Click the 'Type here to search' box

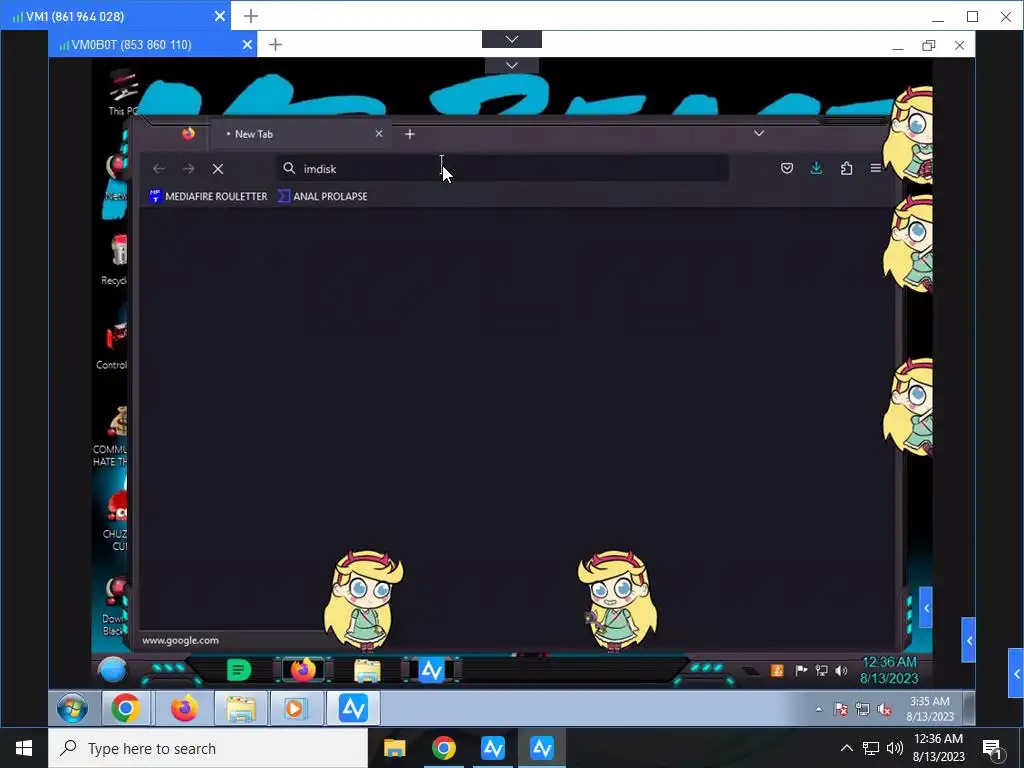pyautogui.click(x=208, y=748)
